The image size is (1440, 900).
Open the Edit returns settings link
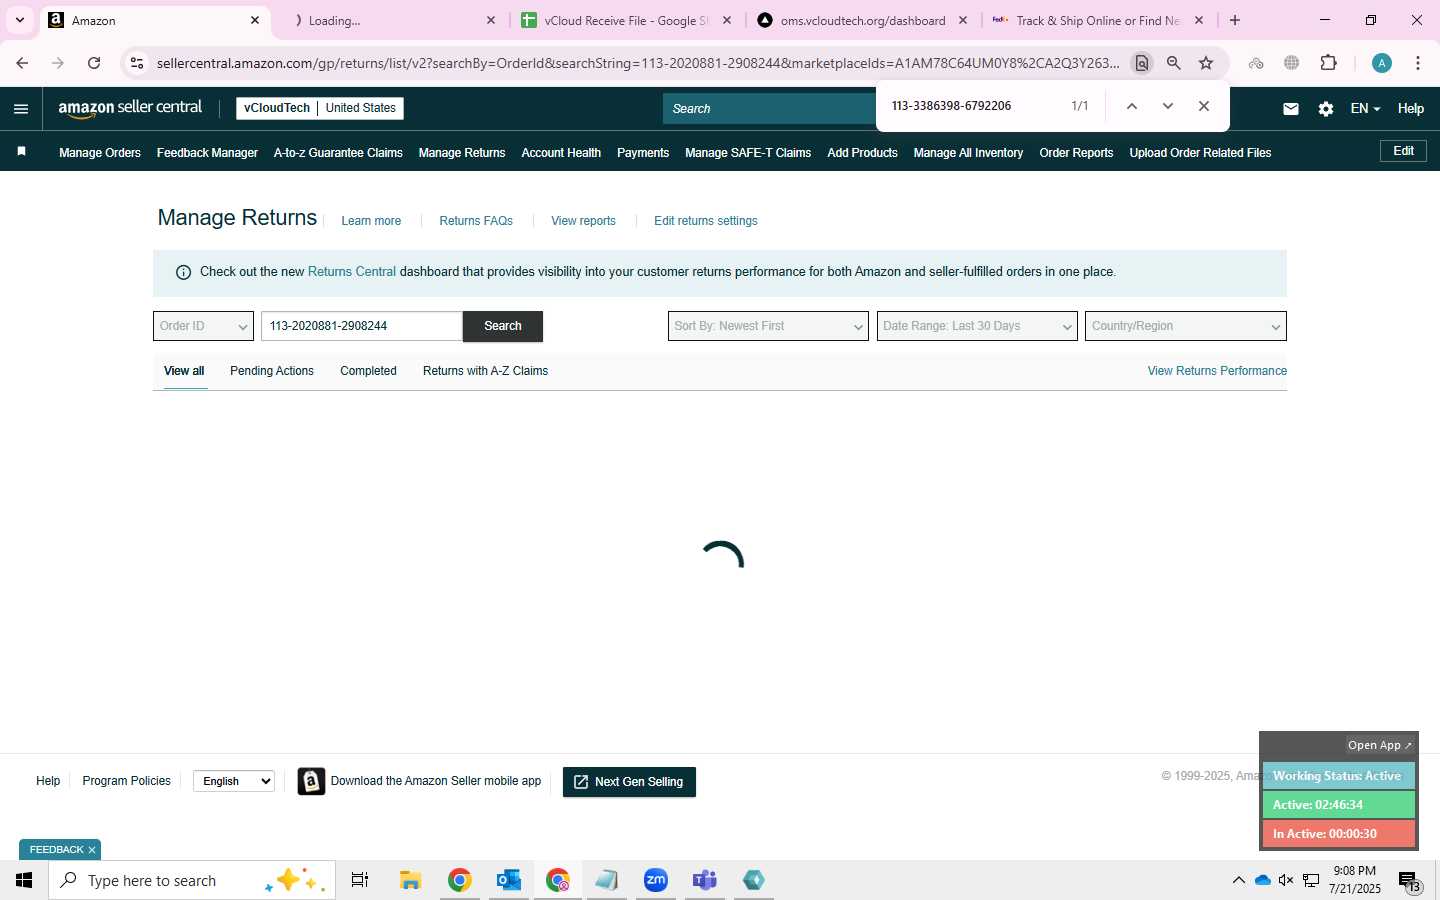[706, 221]
